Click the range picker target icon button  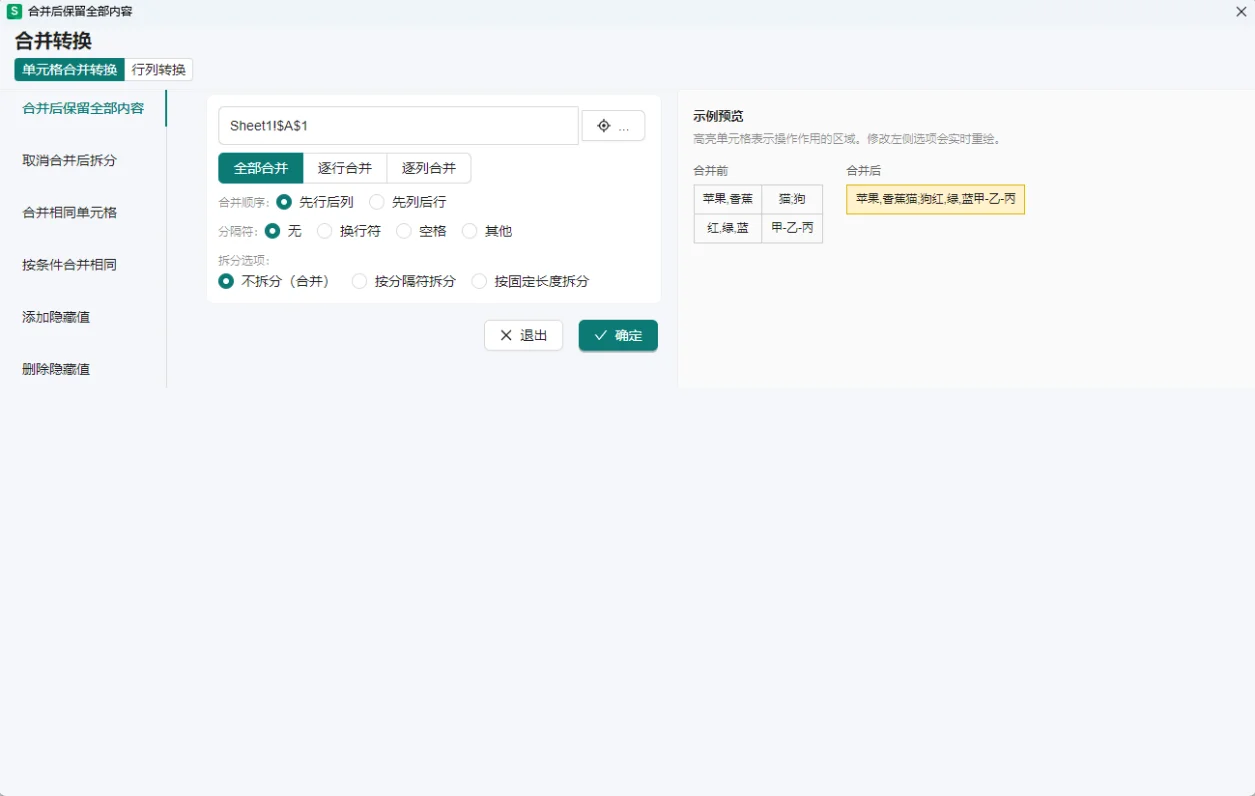[x=613, y=126]
